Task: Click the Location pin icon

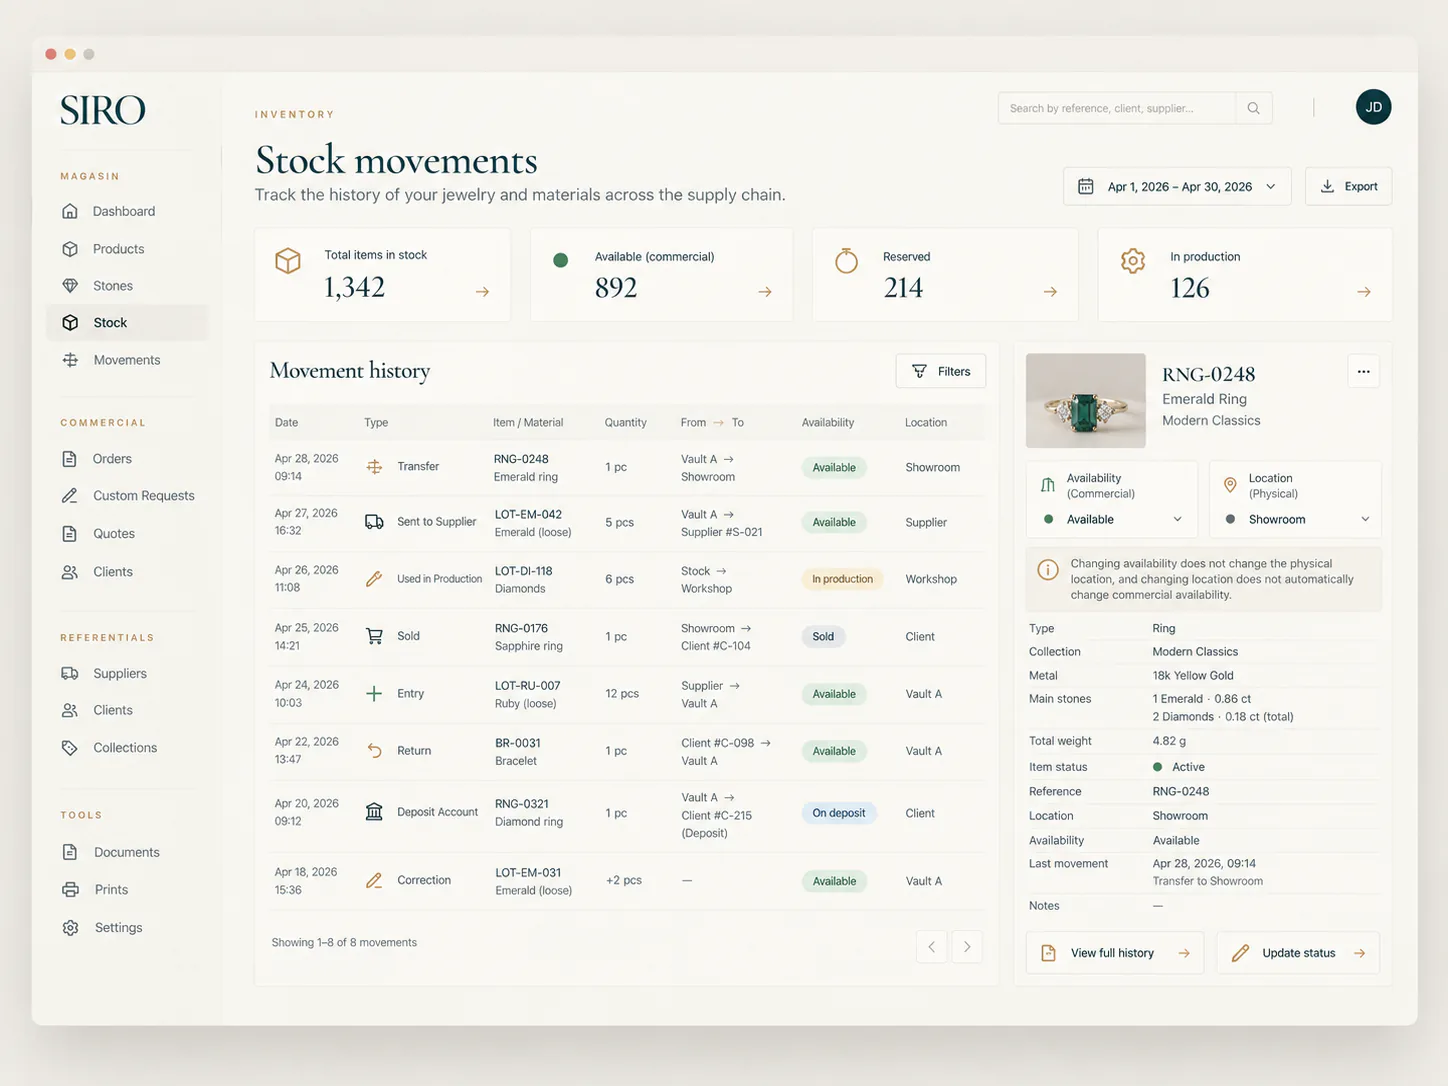Action: [x=1230, y=485]
